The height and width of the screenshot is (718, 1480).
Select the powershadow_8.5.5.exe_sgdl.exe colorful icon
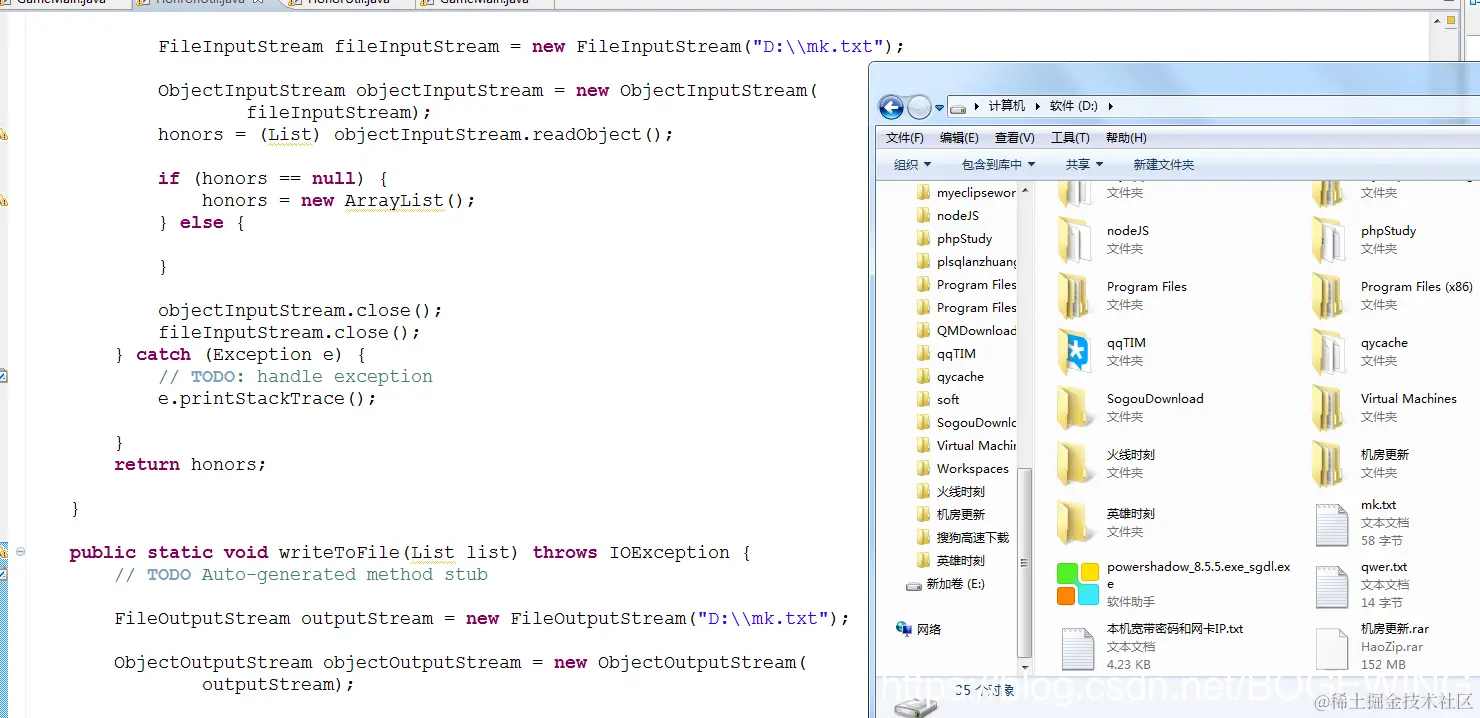coord(1077,584)
